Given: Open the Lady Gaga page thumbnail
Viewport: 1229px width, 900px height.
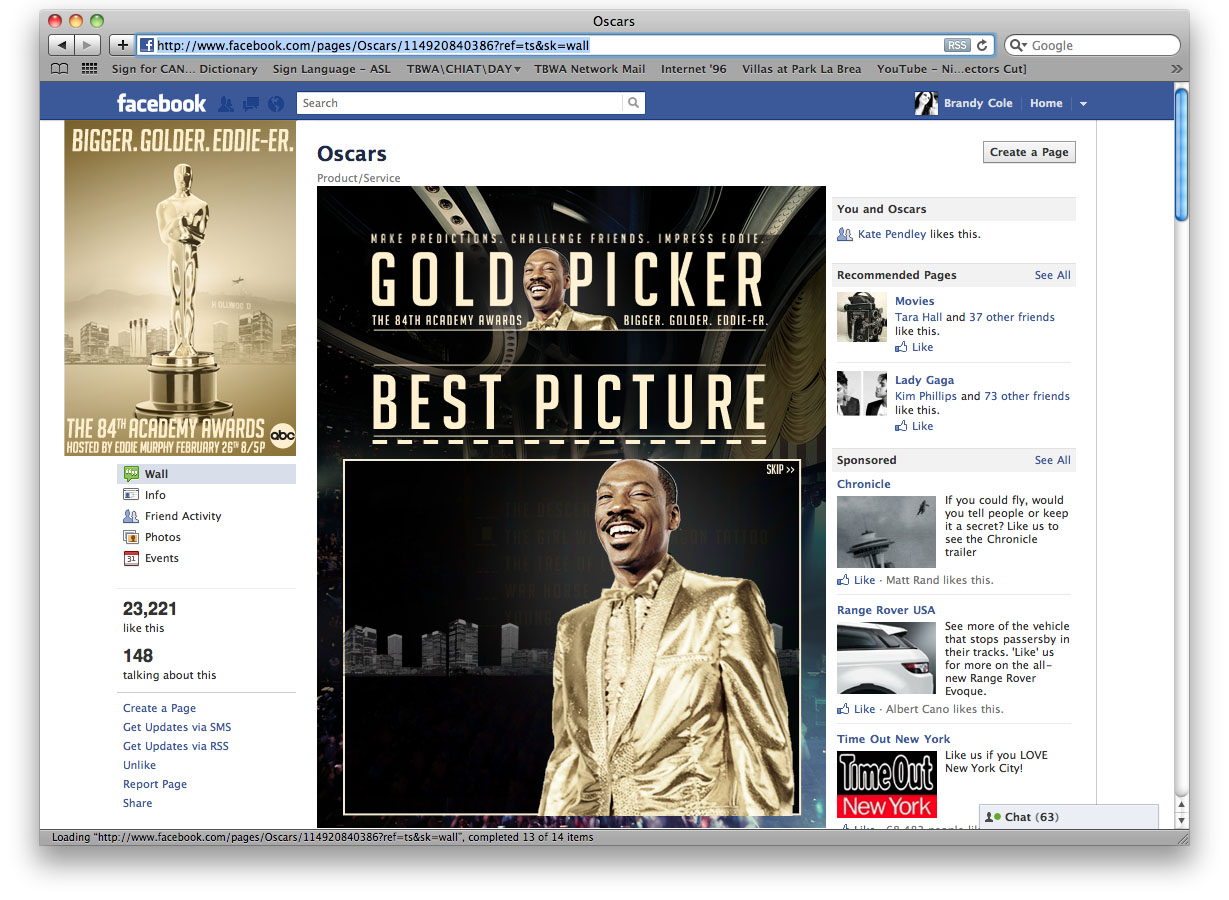Looking at the screenshot, I should (862, 394).
